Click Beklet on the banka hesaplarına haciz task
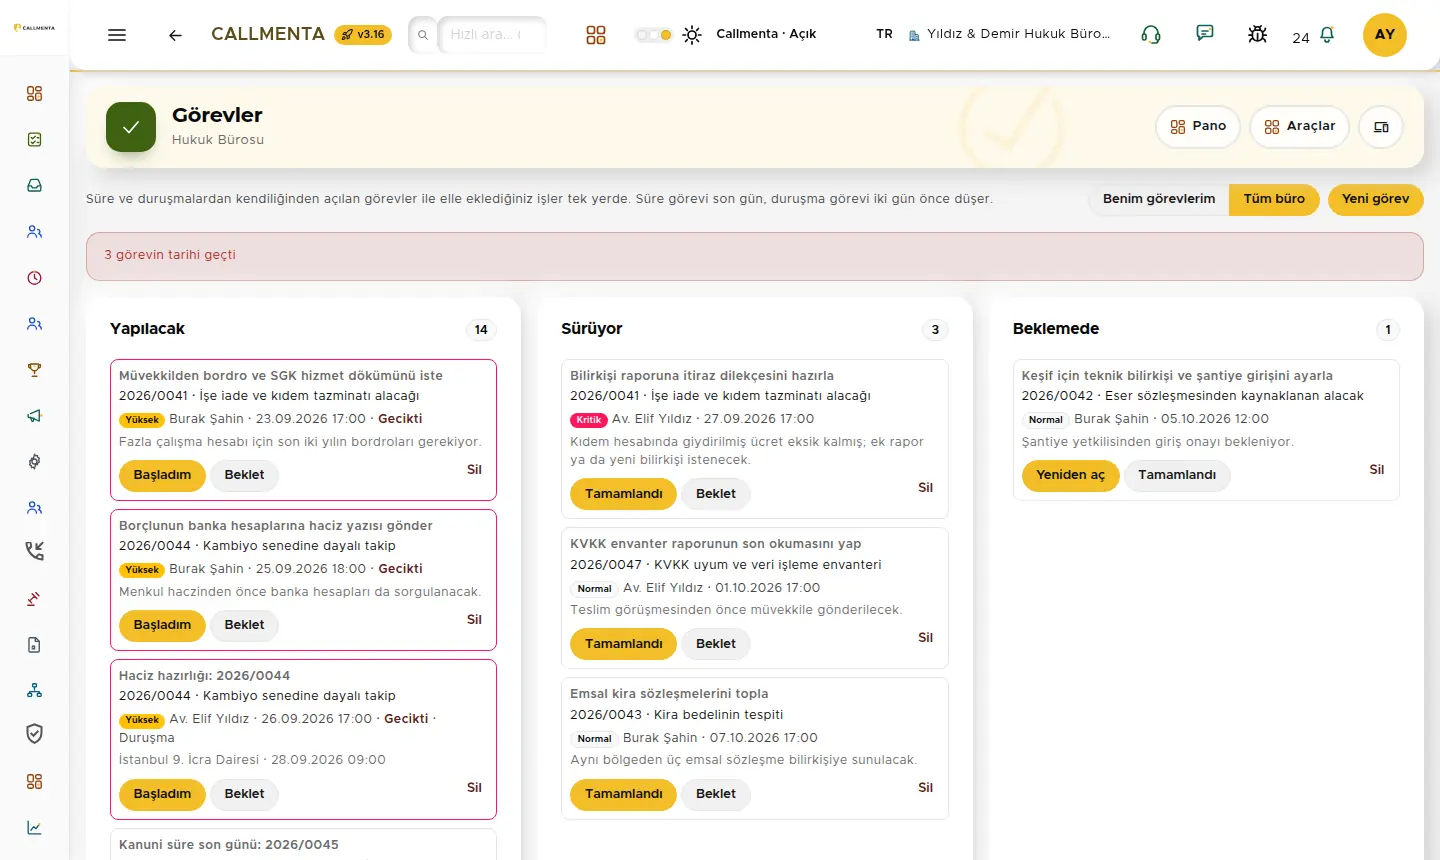 pos(244,625)
